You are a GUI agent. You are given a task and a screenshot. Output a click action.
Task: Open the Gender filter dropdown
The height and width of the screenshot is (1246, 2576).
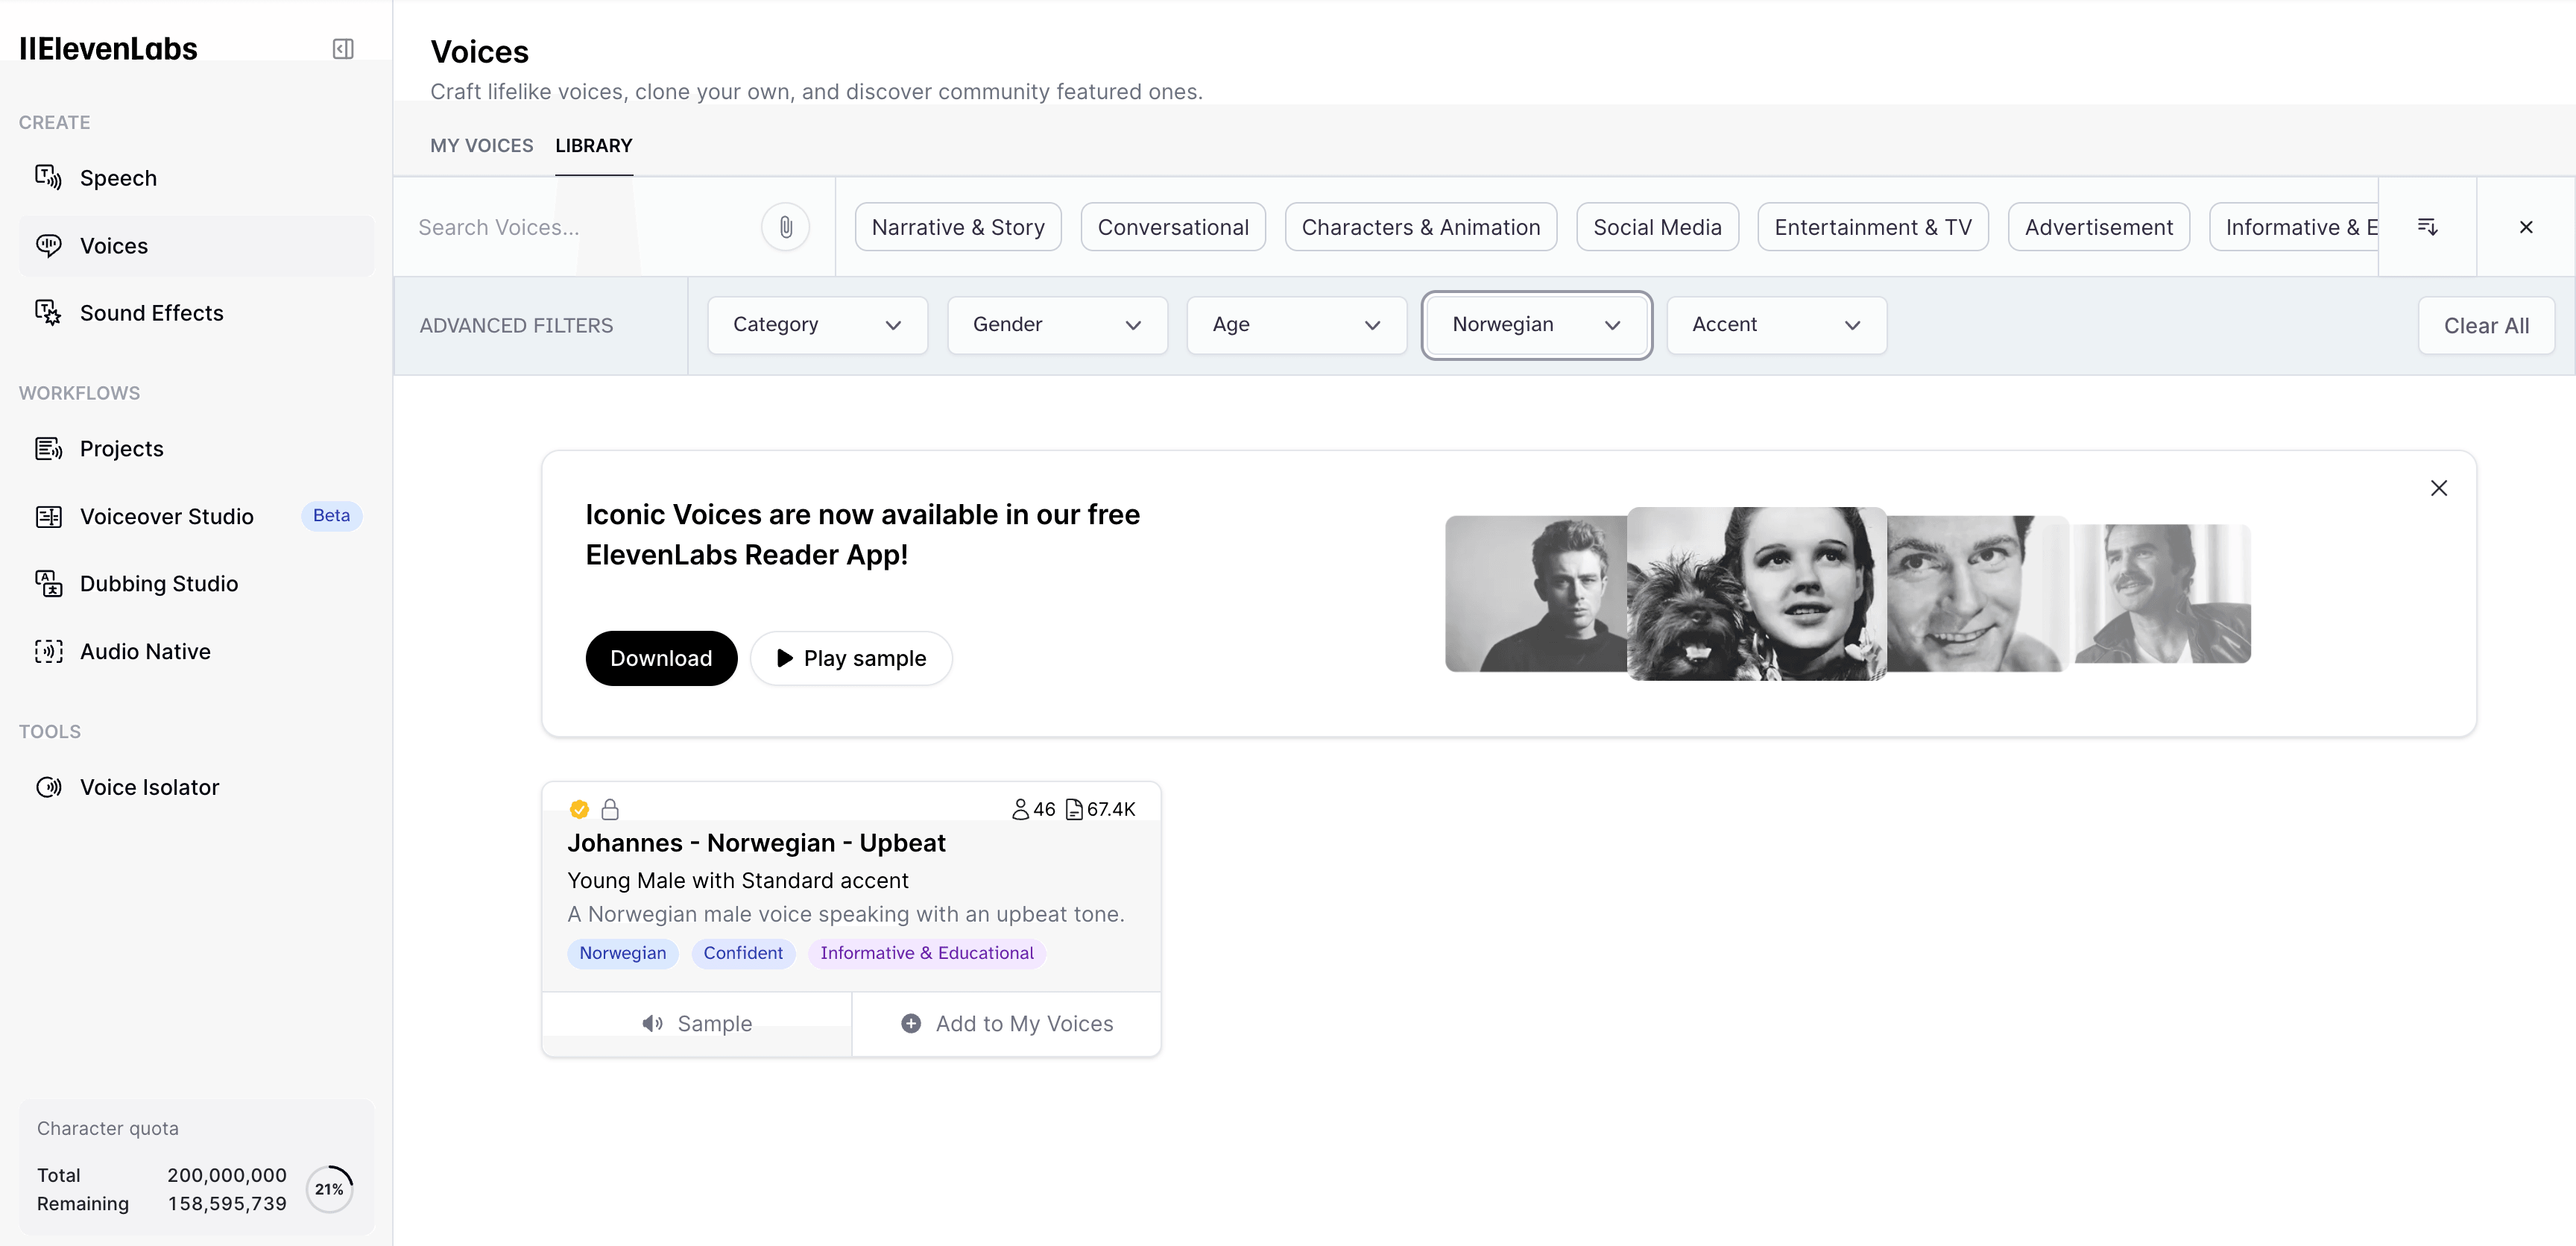coord(1056,324)
